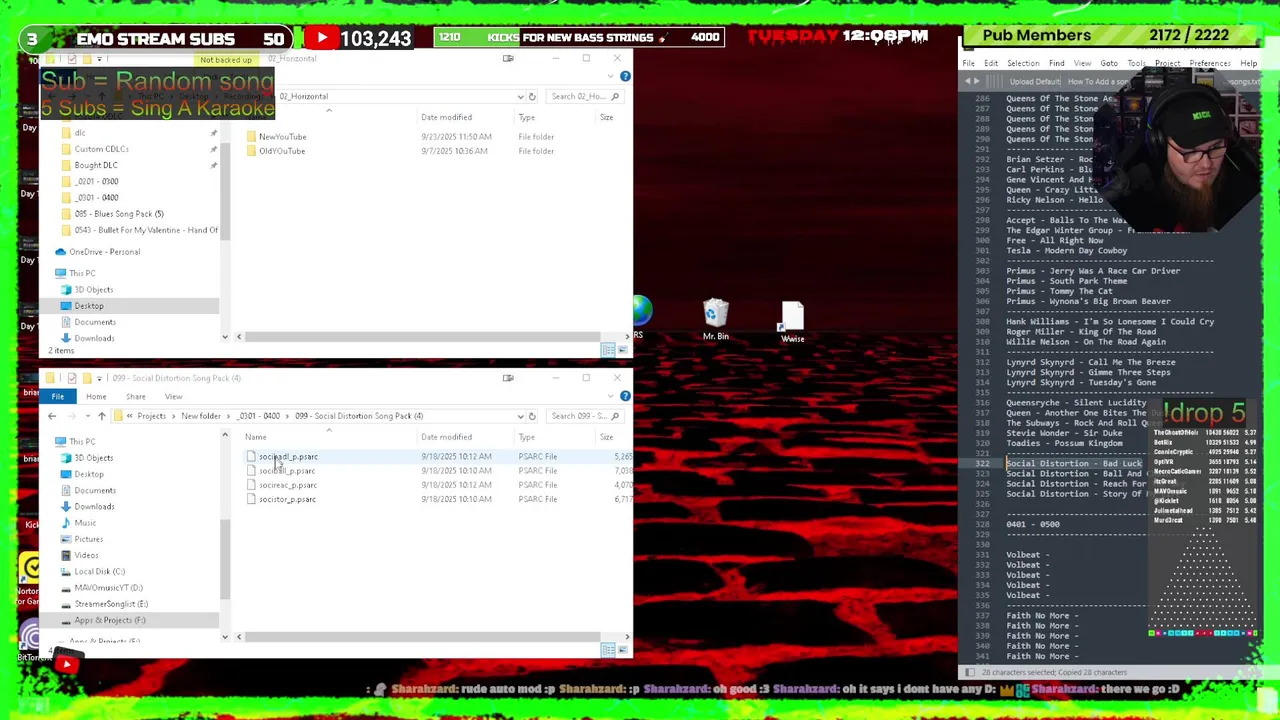Open StreamerSonglist (E:) drive in navigation pane
Viewport: 1280px width, 720px height.
coord(110,604)
